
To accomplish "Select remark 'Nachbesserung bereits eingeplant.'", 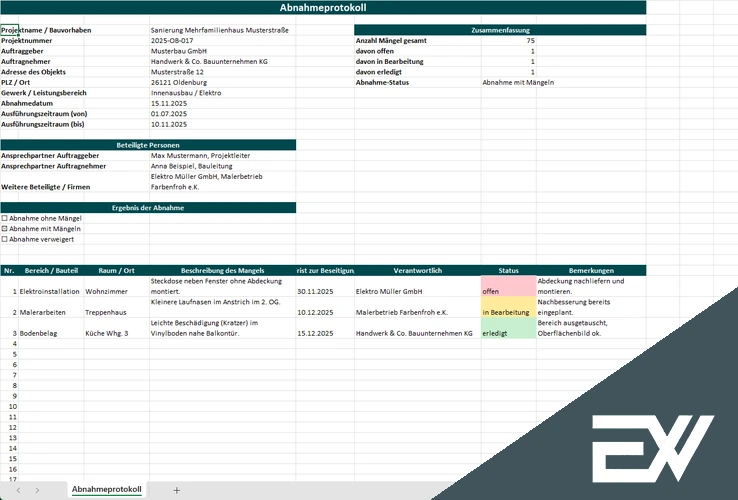I will [x=591, y=307].
